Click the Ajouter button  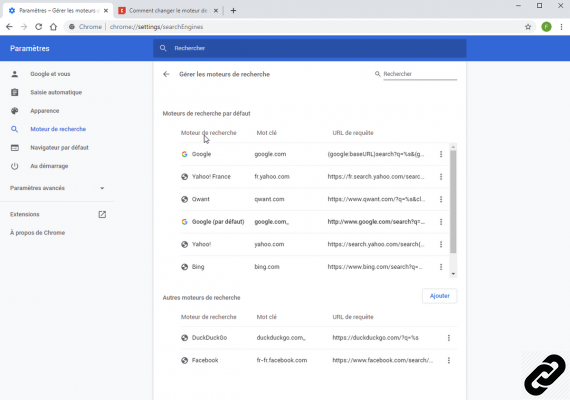439,296
